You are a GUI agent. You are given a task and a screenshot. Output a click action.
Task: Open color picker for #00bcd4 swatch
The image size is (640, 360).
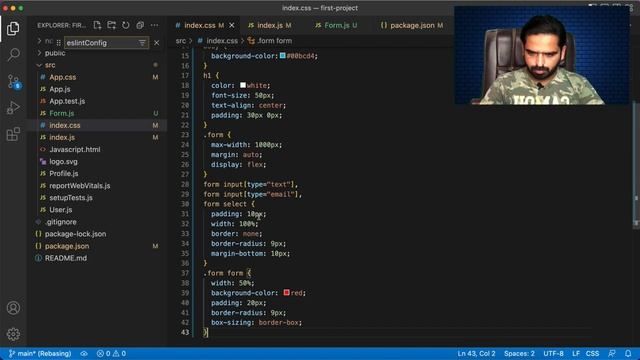click(x=282, y=56)
